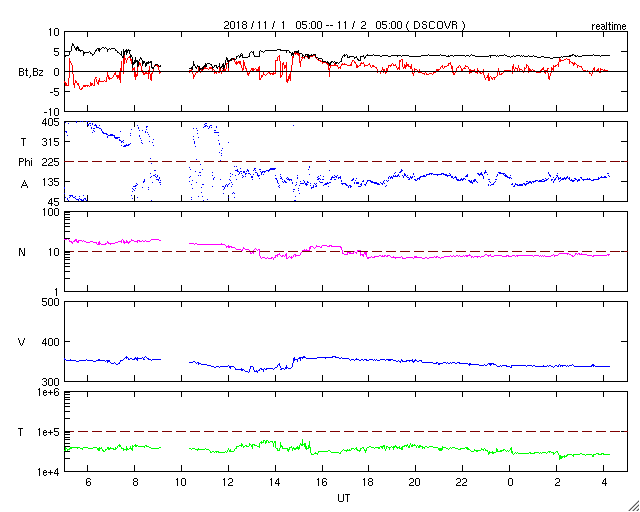
Task: Click the '315' tick on the Phi axis
Action: [x=51, y=142]
